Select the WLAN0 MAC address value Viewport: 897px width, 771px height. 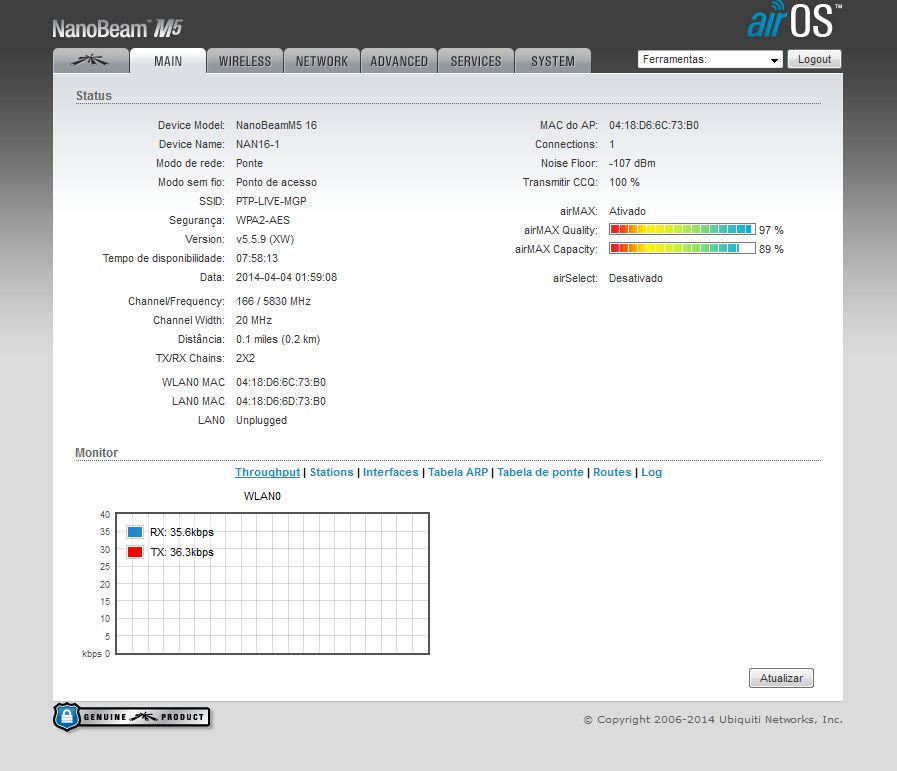pos(281,382)
